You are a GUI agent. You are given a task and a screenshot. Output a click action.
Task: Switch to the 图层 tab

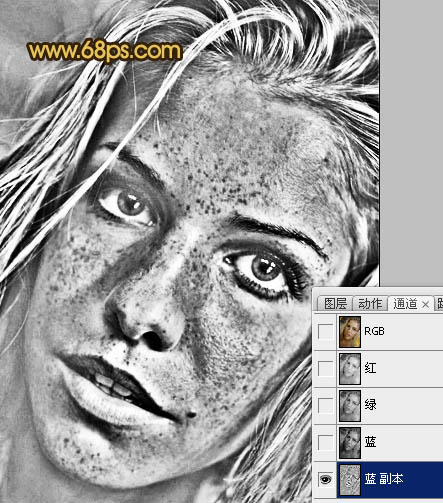click(x=335, y=304)
